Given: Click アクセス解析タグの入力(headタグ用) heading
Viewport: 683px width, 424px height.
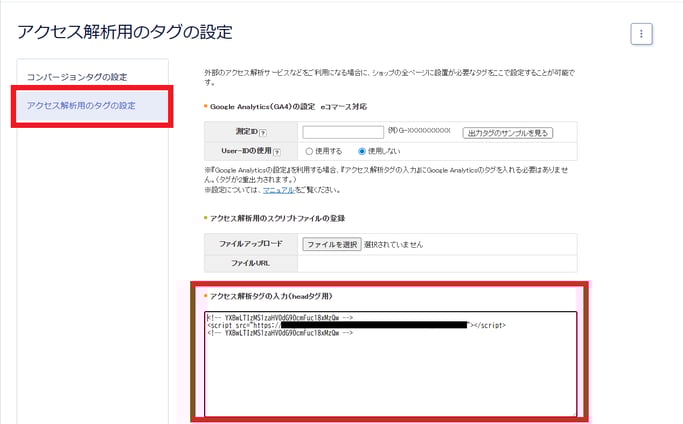Looking at the screenshot, I should point(271,296).
